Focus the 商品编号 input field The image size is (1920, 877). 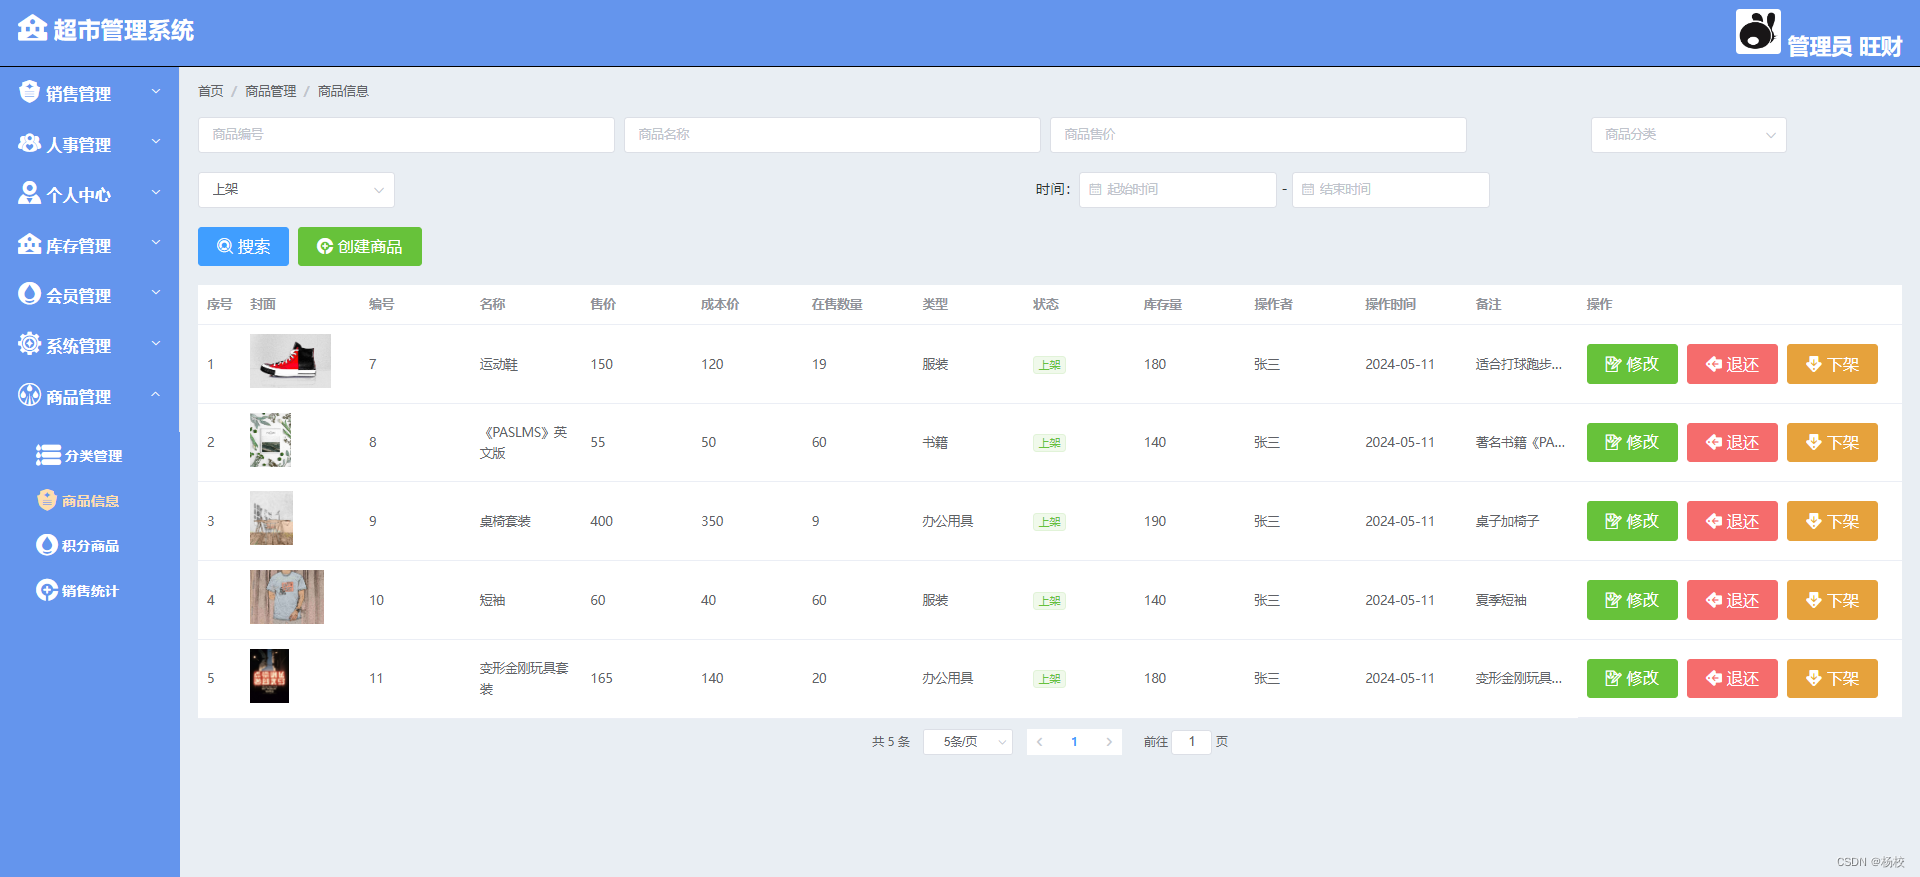click(406, 135)
